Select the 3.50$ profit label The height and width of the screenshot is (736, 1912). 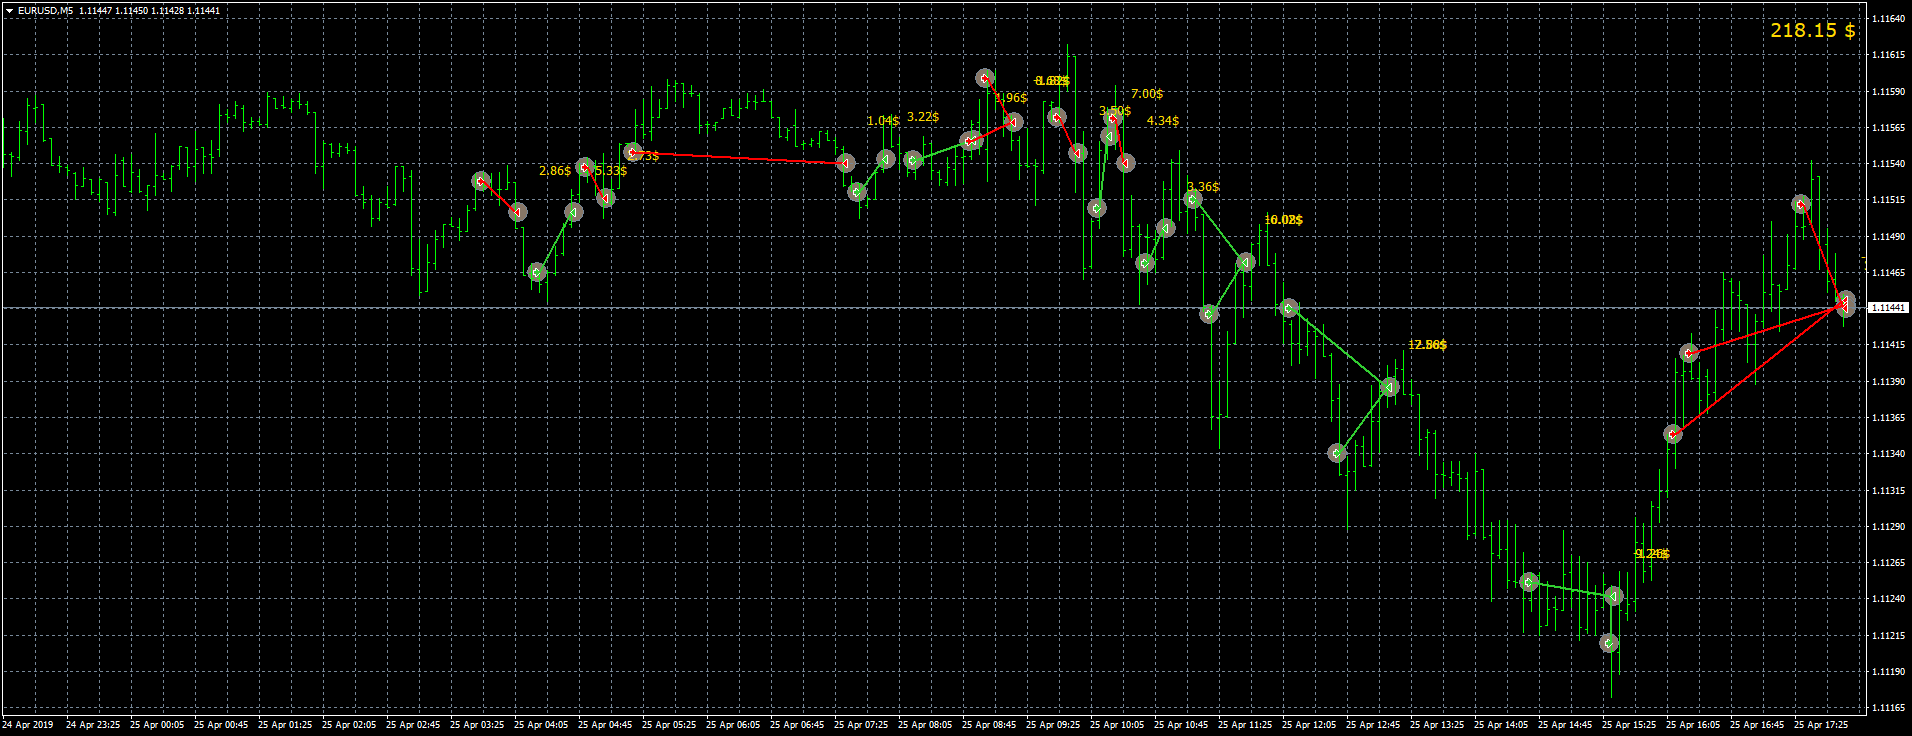click(x=1115, y=111)
